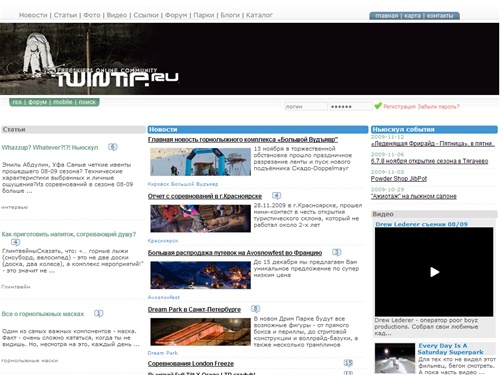
Task: Click the Большой Вудъявр news thumbnail
Action: [x=200, y=162]
